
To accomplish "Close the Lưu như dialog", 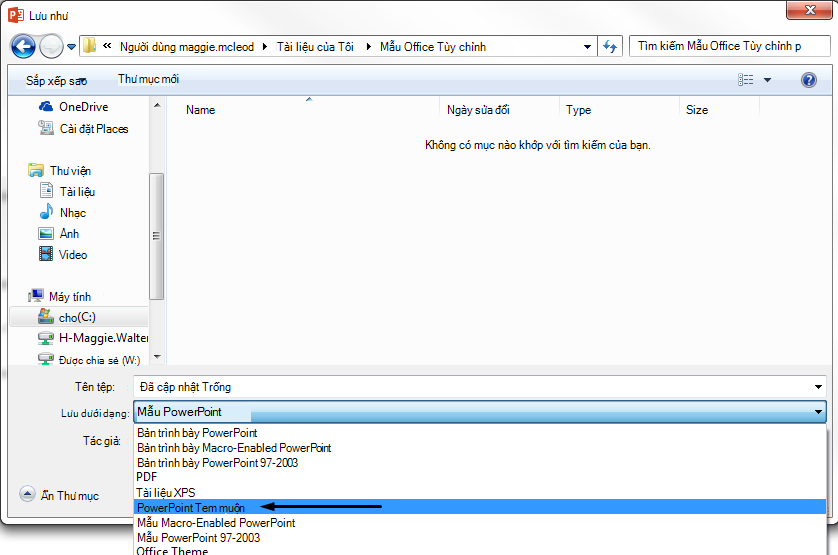I will coord(809,10).
